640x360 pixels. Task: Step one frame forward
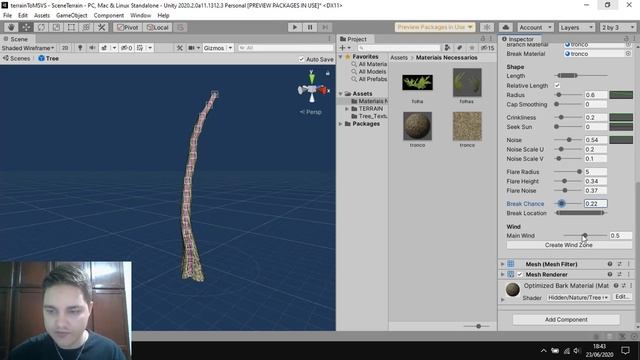pos(325,27)
